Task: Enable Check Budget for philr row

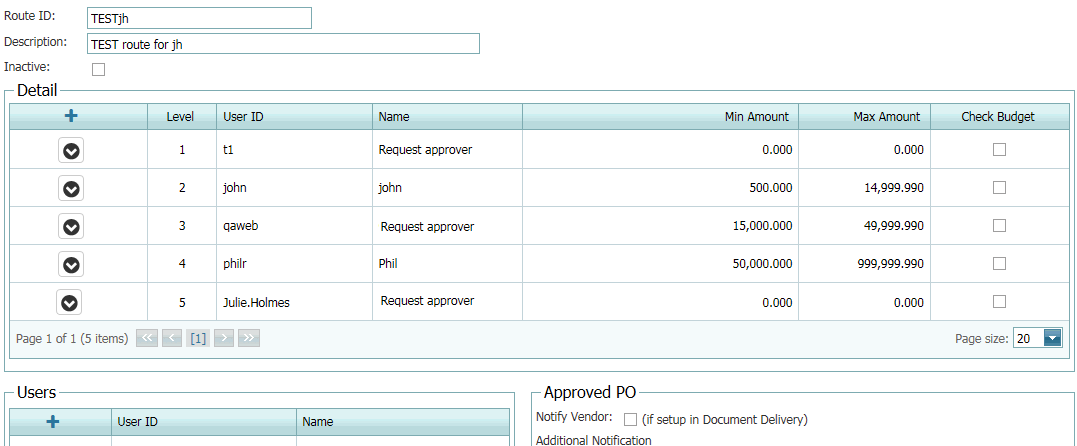Action: (x=998, y=264)
